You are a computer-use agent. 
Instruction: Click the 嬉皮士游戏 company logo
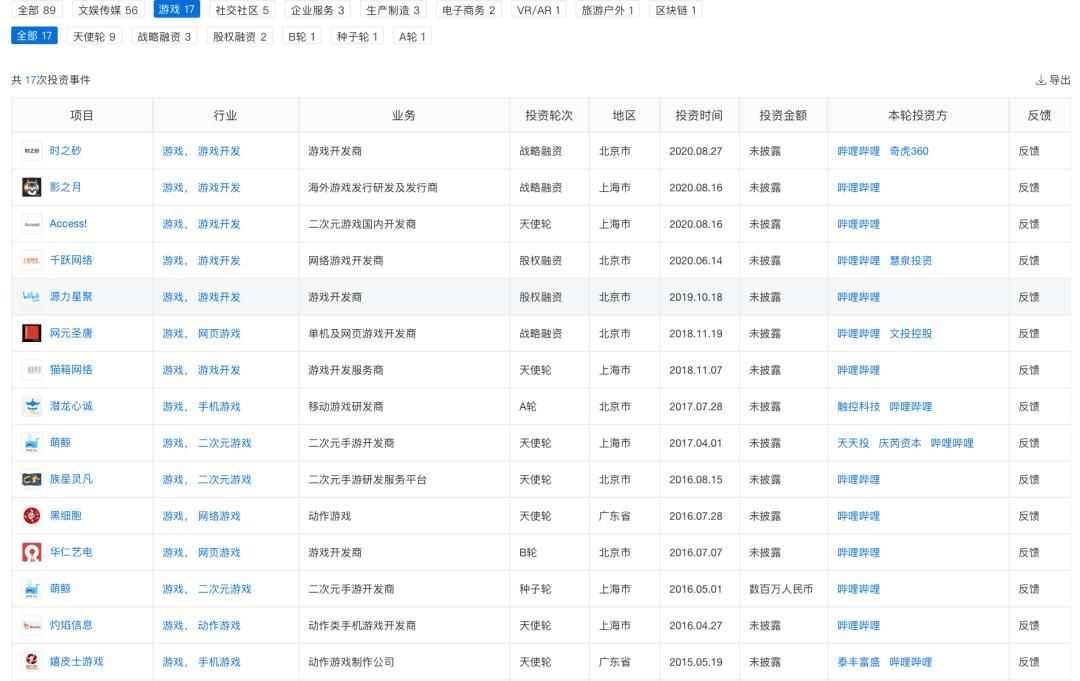click(30, 661)
